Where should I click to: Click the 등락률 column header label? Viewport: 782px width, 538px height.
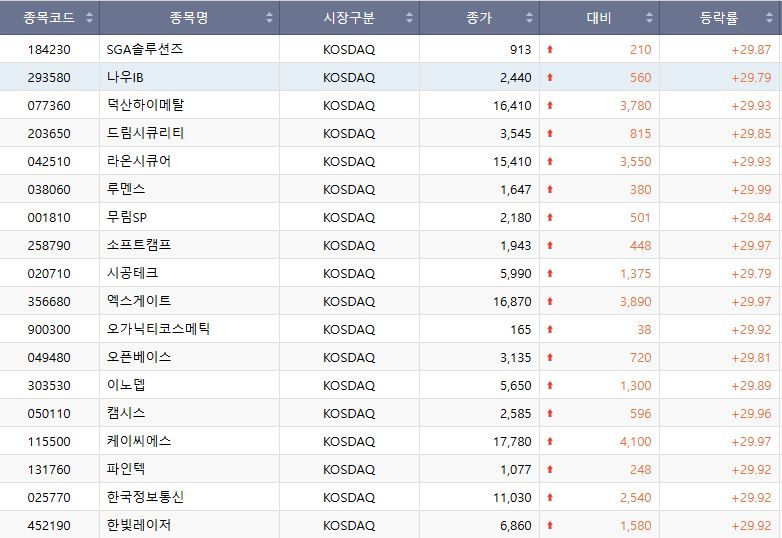[x=719, y=18]
